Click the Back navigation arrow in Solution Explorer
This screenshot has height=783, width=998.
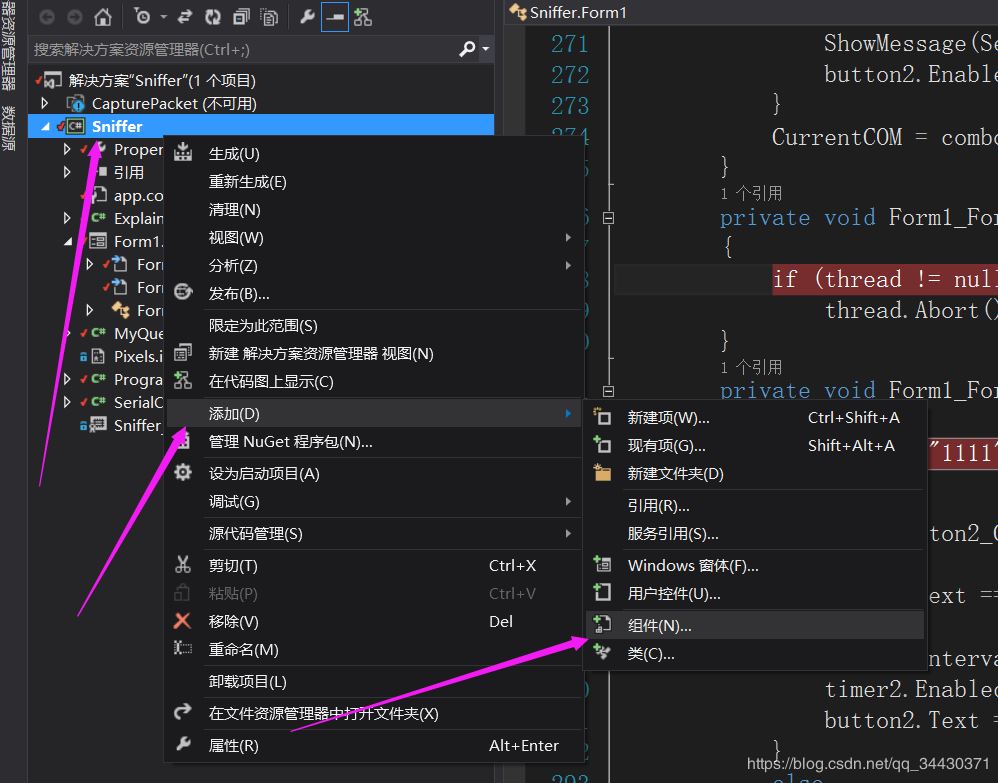coord(47,17)
